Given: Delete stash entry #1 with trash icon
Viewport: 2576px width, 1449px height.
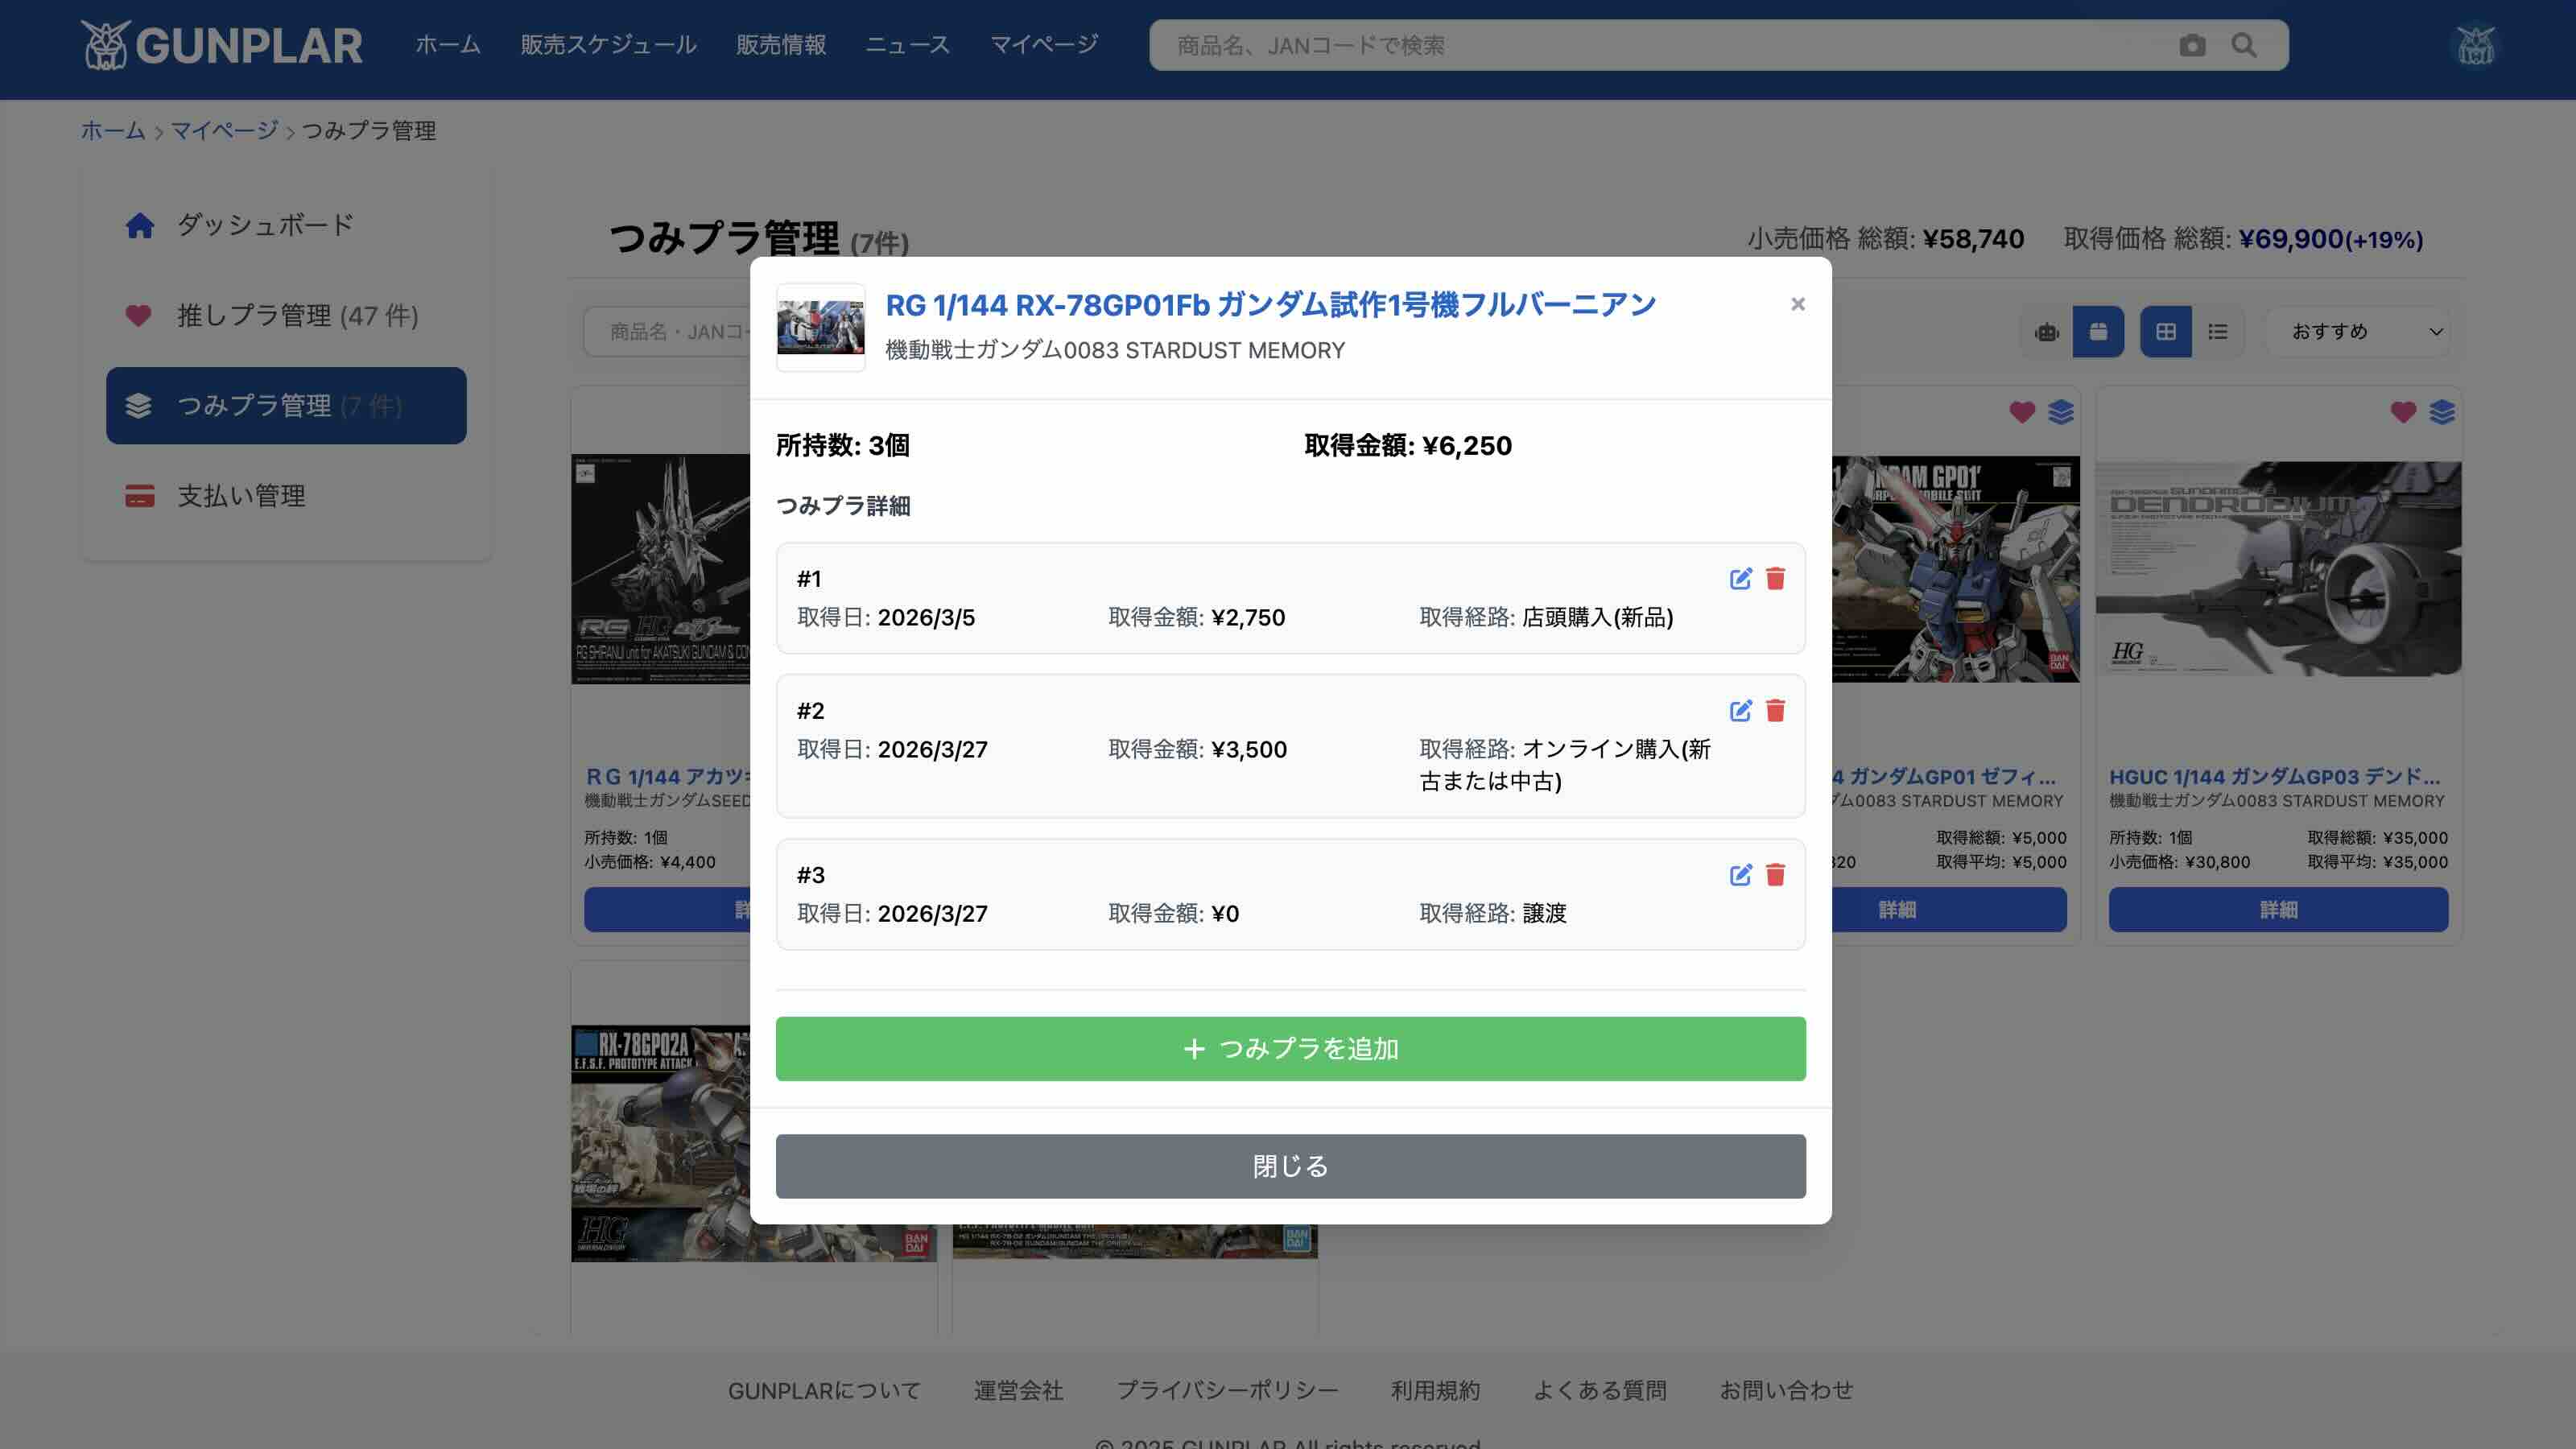Looking at the screenshot, I should pos(1775,579).
